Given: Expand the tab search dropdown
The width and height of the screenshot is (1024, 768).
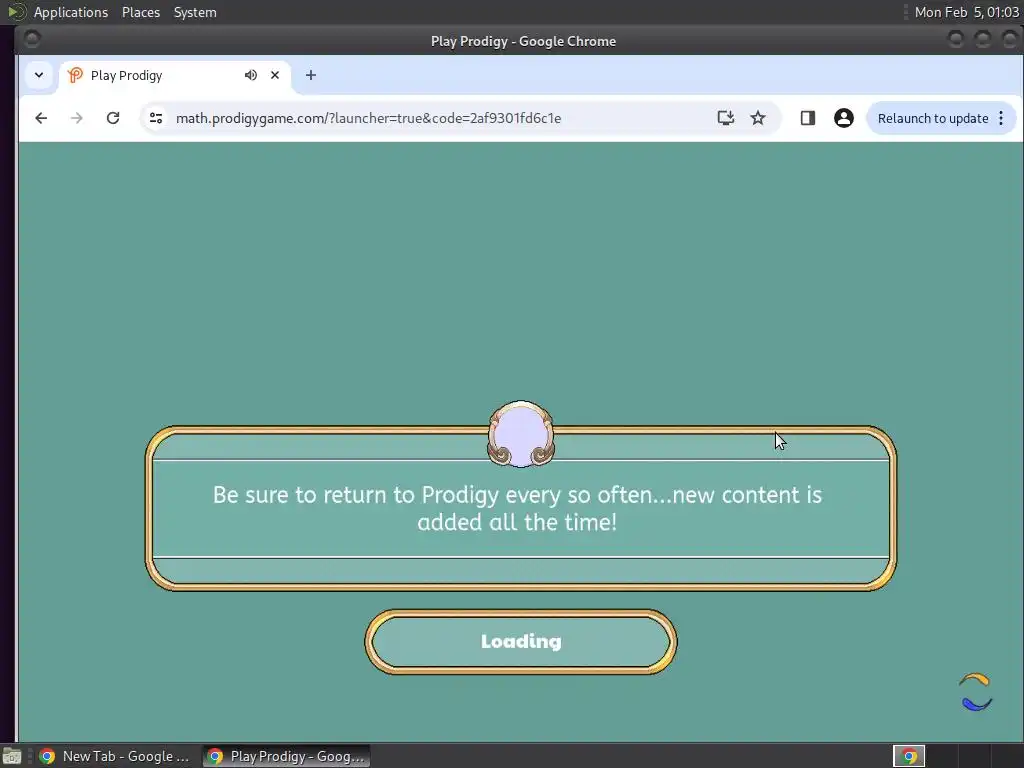Looking at the screenshot, I should [39, 75].
